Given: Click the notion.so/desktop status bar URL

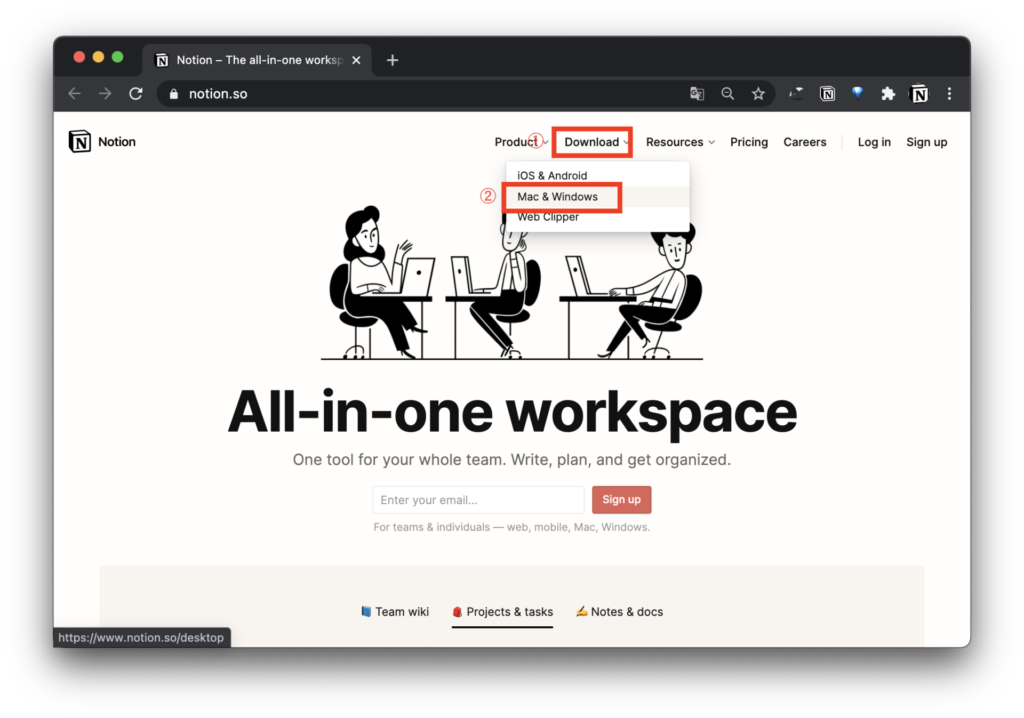Looking at the screenshot, I should [x=141, y=638].
